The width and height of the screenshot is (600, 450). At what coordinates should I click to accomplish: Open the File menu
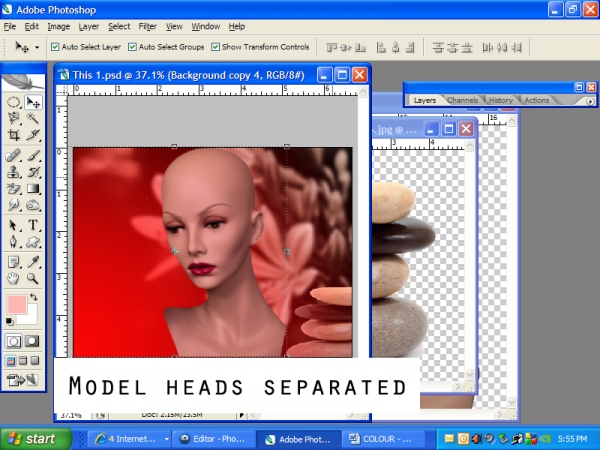point(10,26)
